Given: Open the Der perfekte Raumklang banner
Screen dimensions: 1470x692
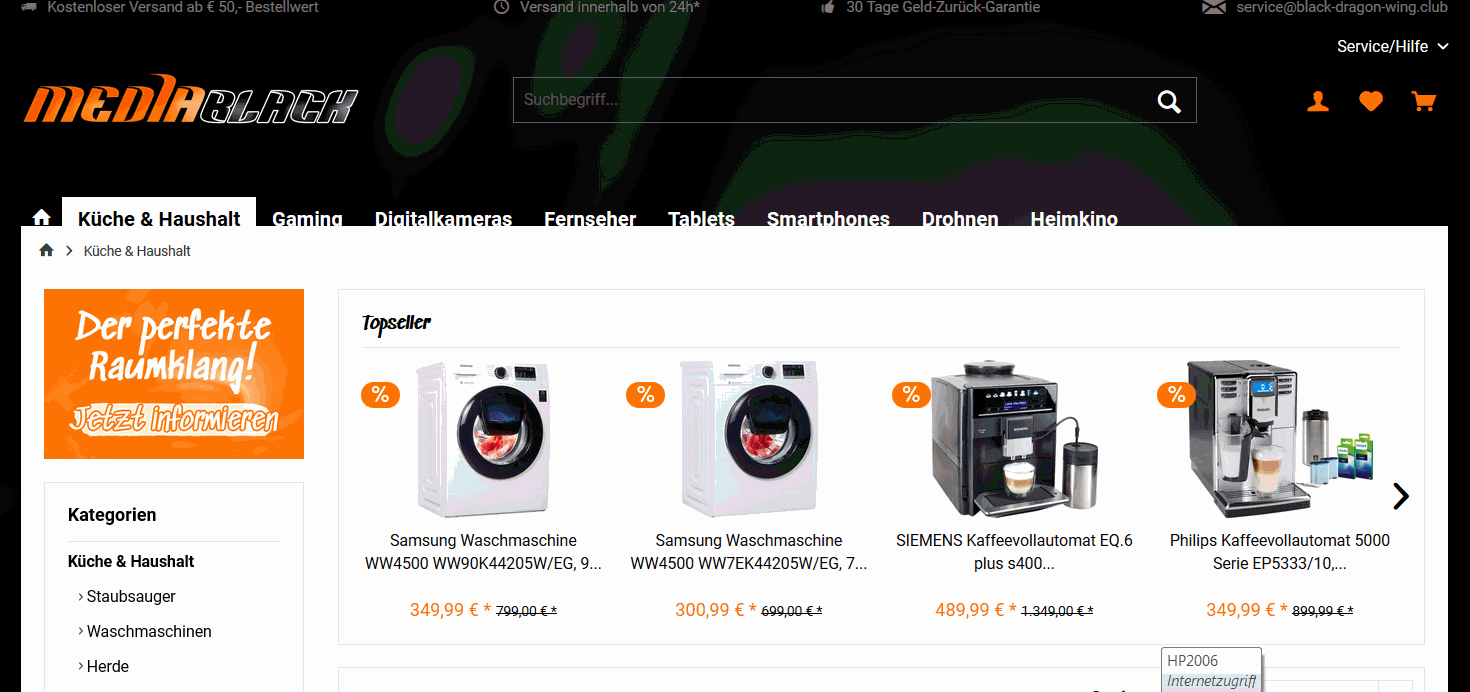Looking at the screenshot, I should tap(174, 374).
